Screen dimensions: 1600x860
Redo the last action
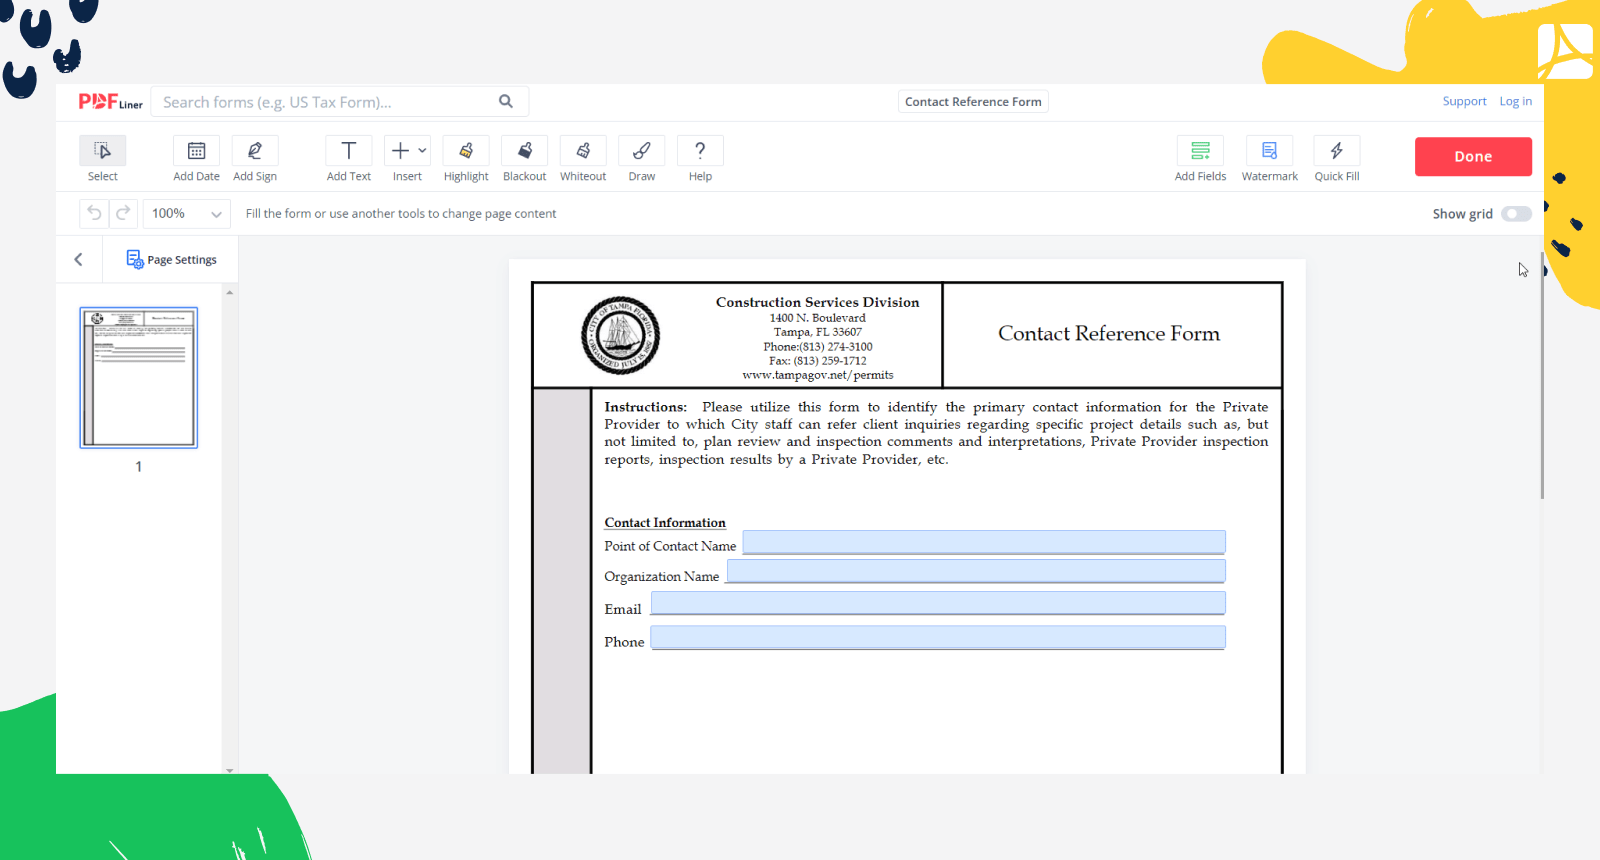pyautogui.click(x=123, y=213)
